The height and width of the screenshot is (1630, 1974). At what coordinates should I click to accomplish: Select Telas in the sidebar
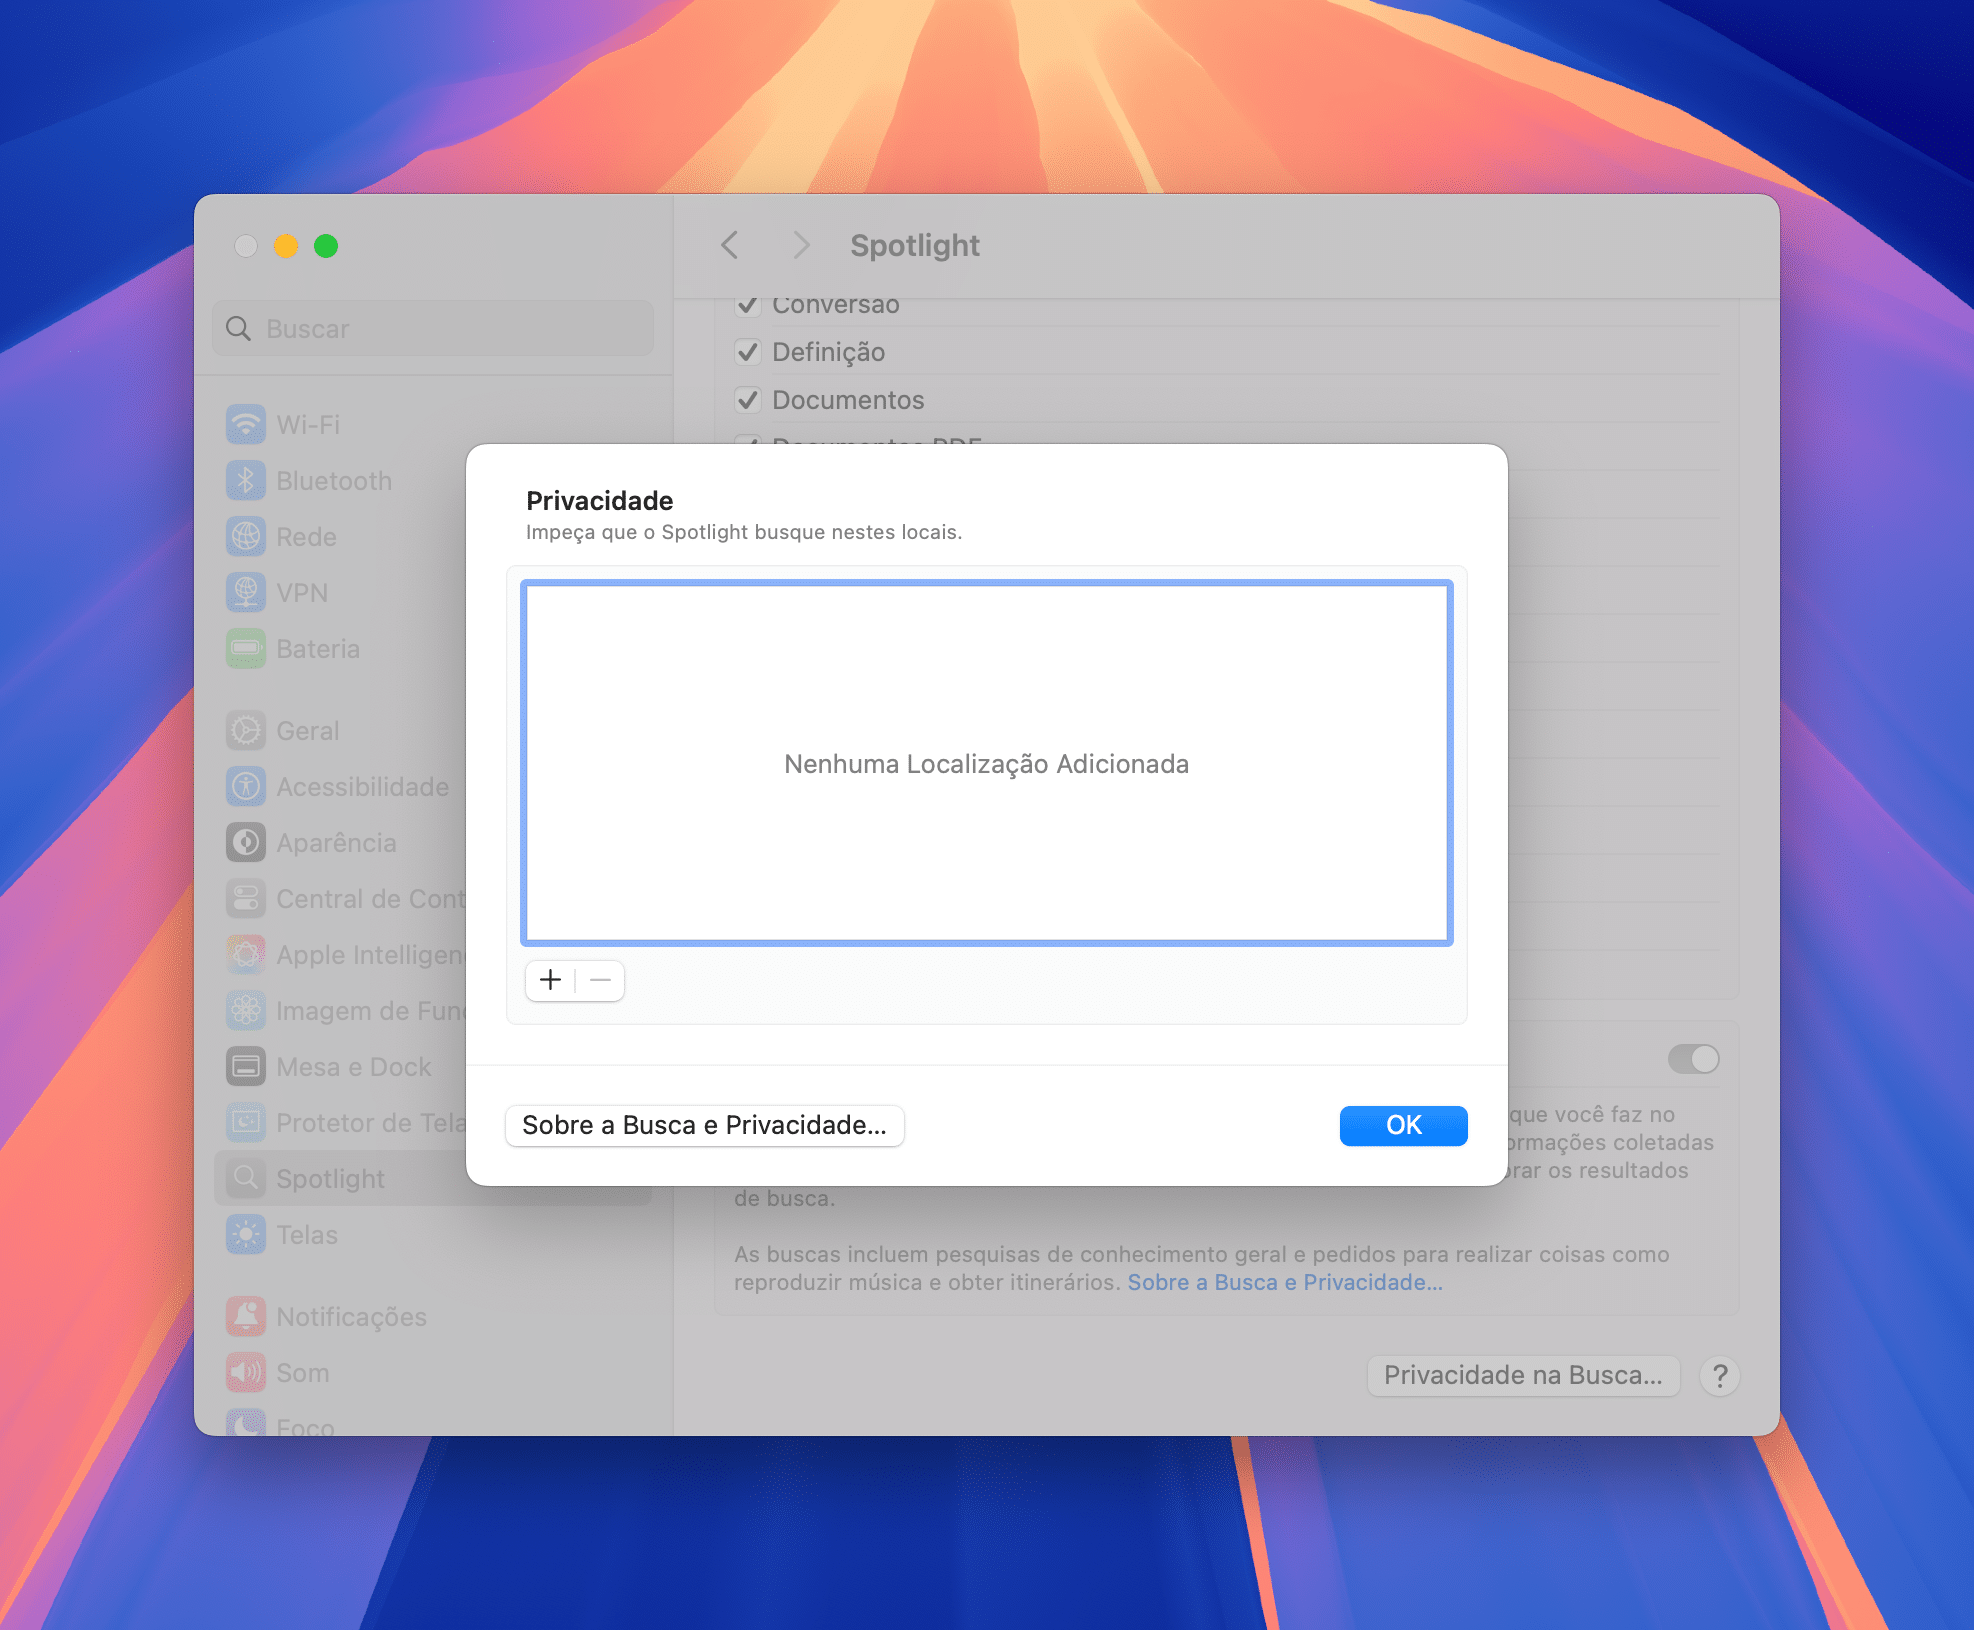[432, 1234]
